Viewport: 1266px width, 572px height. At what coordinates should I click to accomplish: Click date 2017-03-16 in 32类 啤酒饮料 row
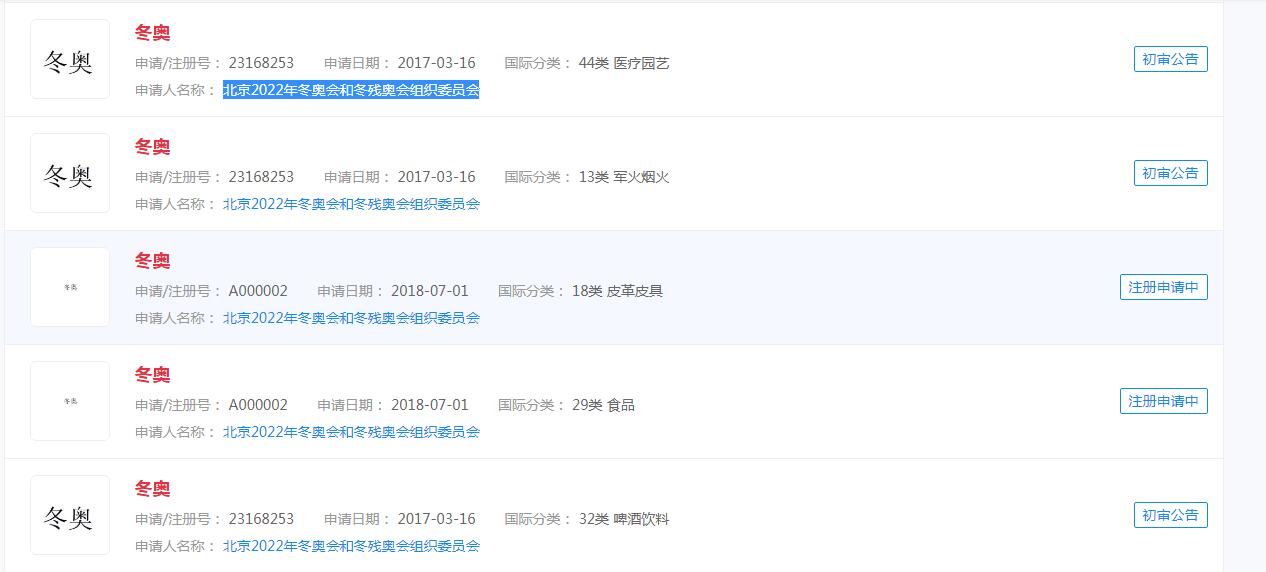pyautogui.click(x=436, y=519)
